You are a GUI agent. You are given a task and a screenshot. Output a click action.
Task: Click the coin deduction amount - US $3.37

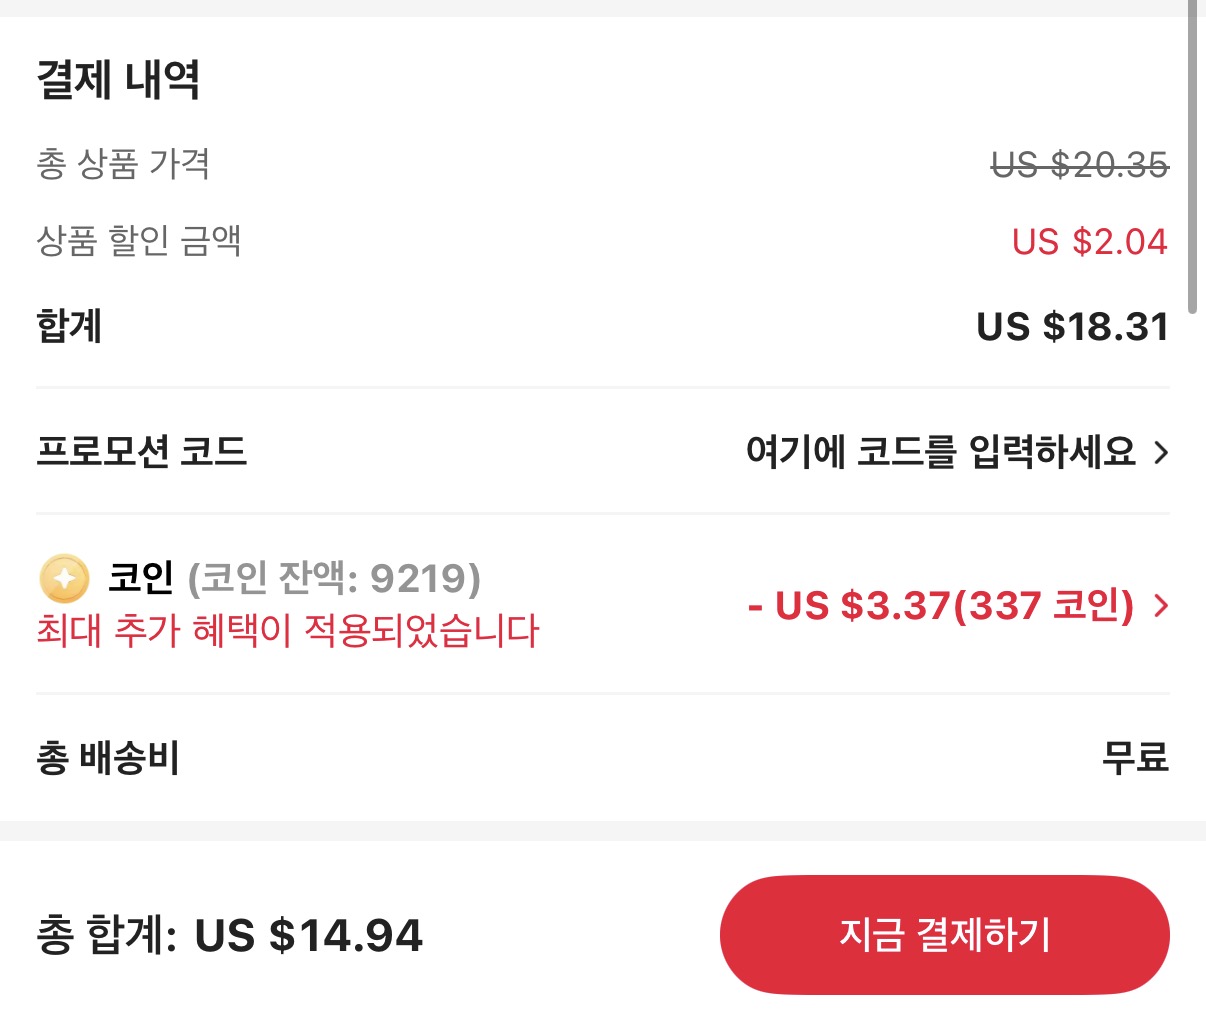click(x=938, y=607)
